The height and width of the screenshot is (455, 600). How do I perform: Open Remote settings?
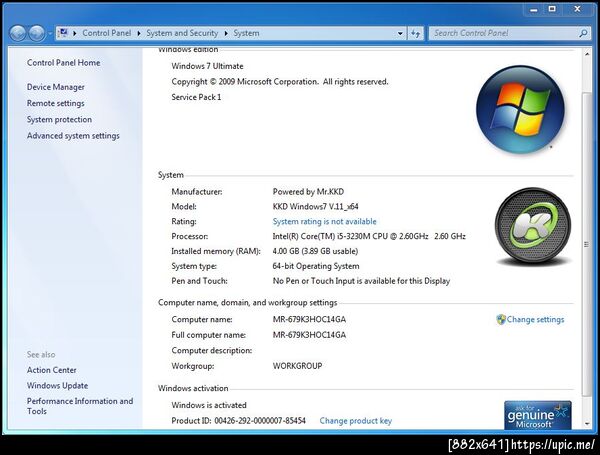click(56, 103)
